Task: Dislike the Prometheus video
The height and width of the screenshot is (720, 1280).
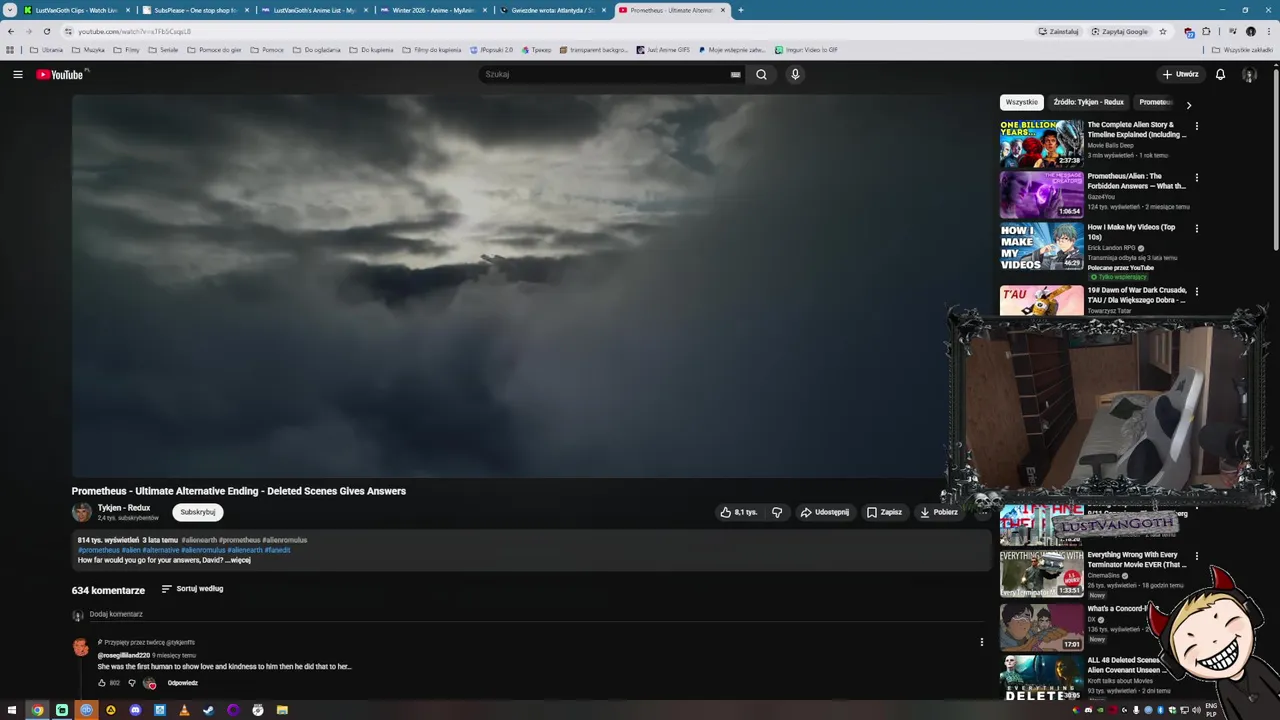Action: coord(777,512)
